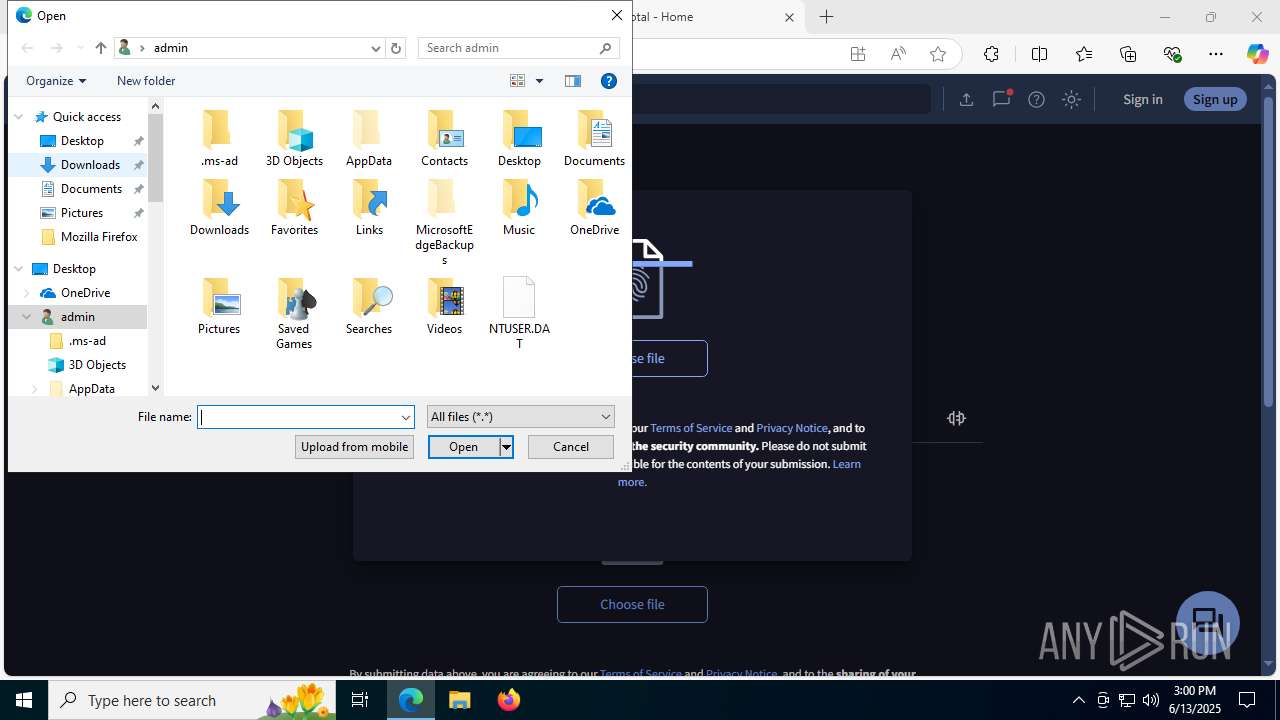Open the file type All files dropdown
The image size is (1280, 720).
pos(520,417)
